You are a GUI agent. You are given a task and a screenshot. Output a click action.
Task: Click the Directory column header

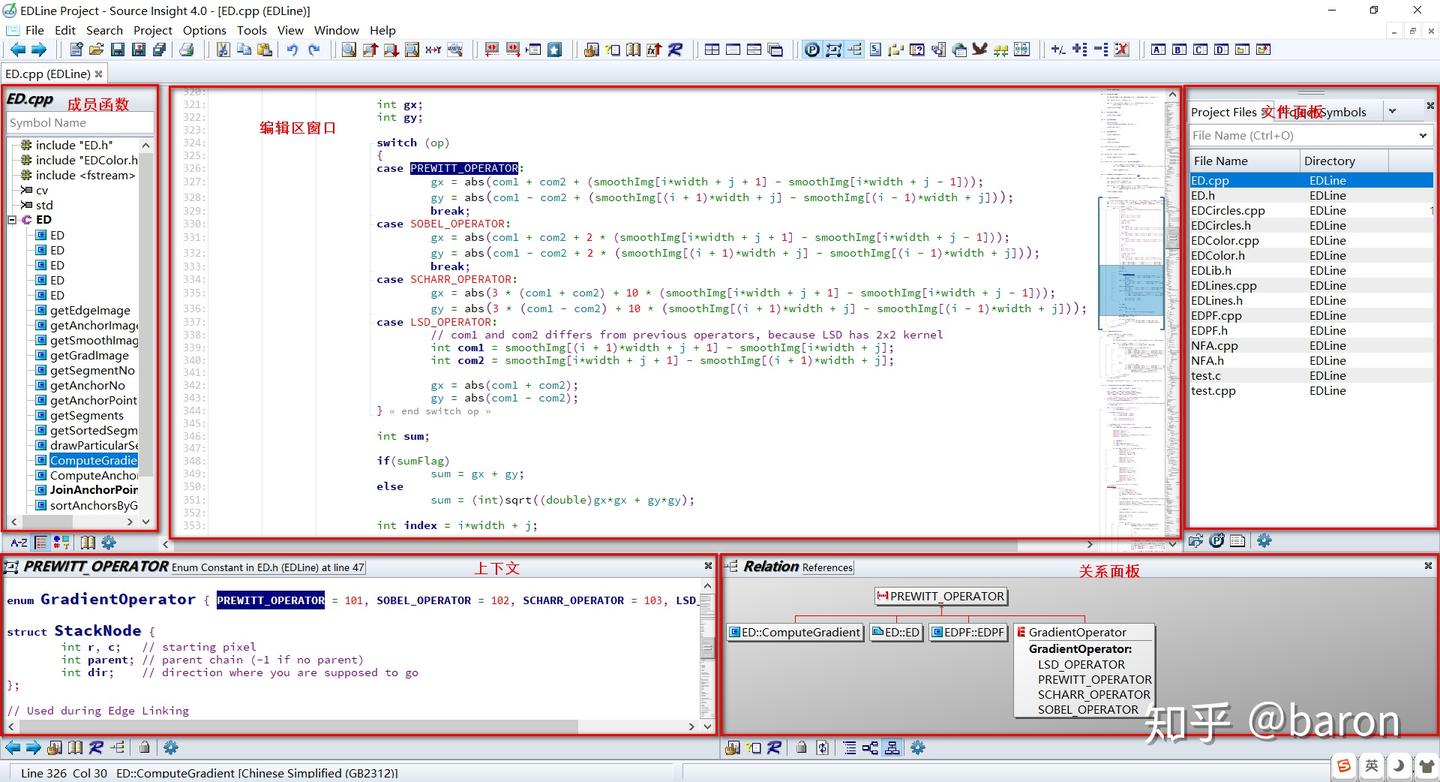click(1329, 161)
